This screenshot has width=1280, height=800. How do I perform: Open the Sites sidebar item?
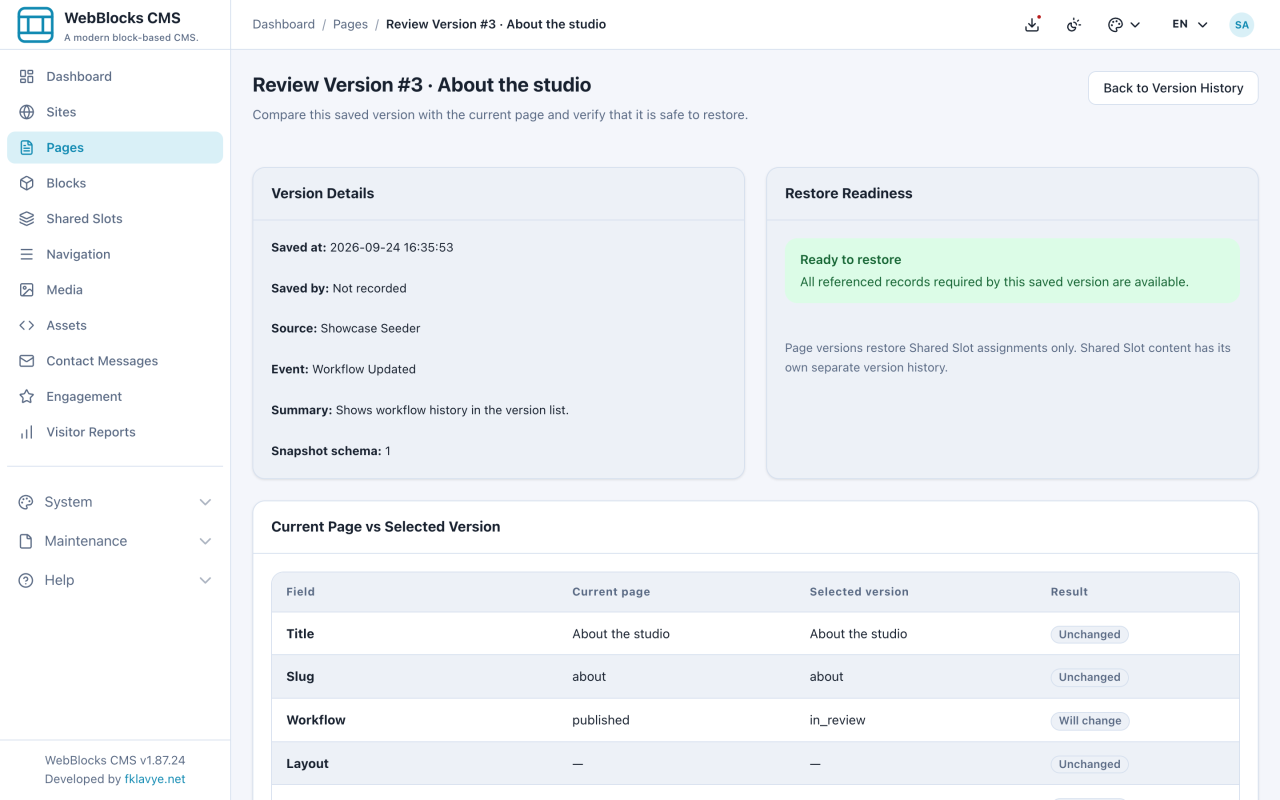(x=115, y=112)
